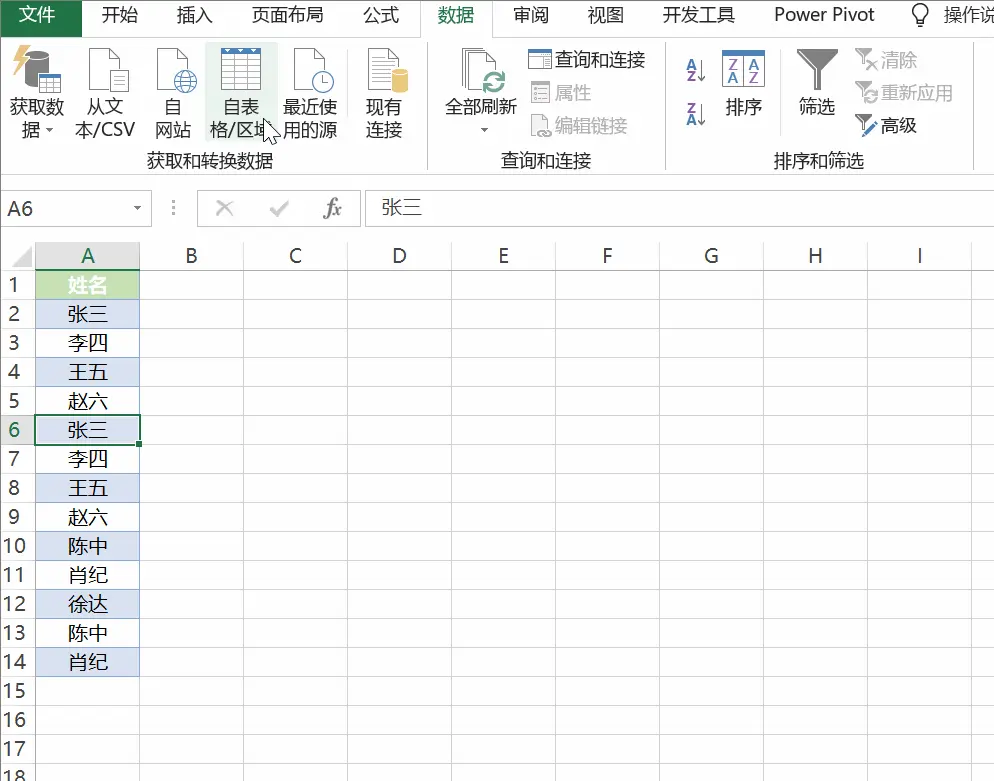
Task: Sort A to Z ascending
Action: [695, 70]
